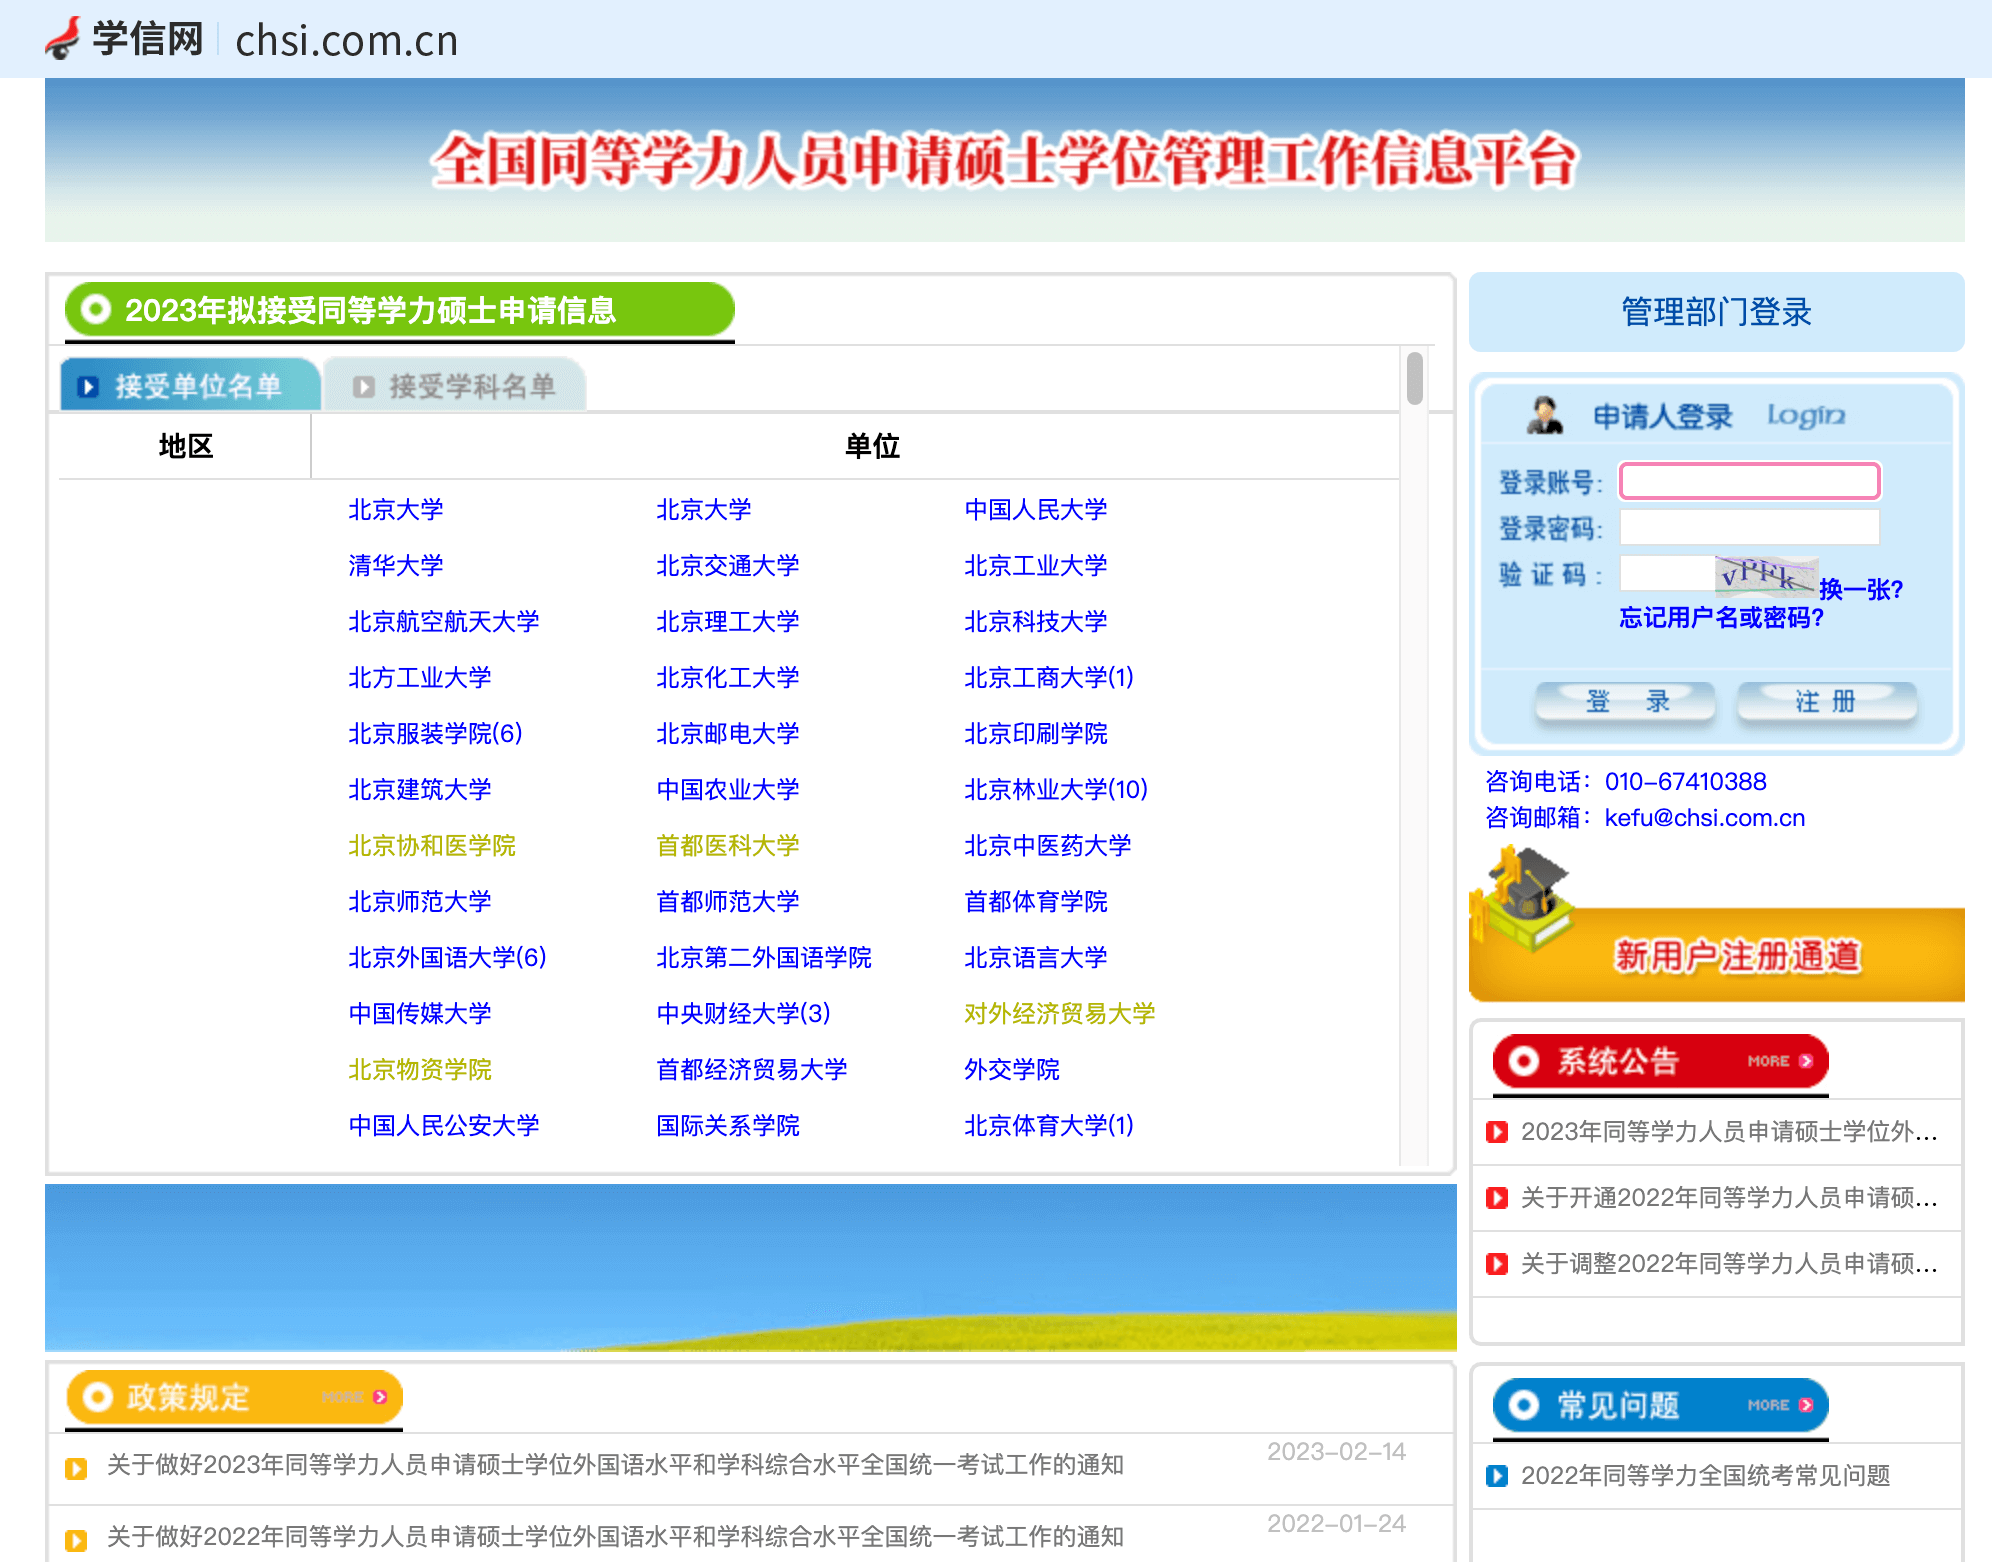
Task: Click 忘记用户名或密码? link
Action: [x=1722, y=618]
